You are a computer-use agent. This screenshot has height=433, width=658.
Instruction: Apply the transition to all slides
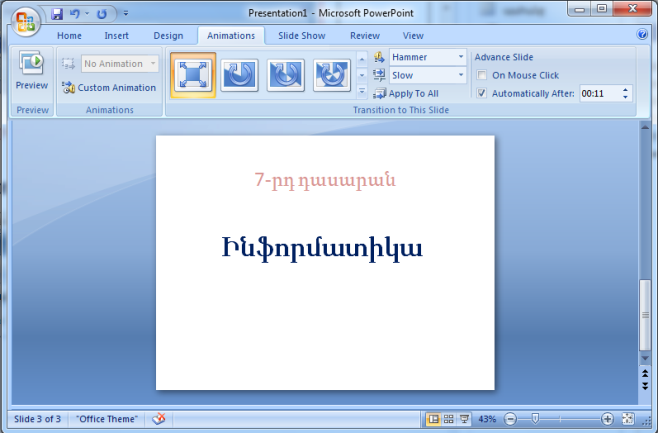(406, 94)
